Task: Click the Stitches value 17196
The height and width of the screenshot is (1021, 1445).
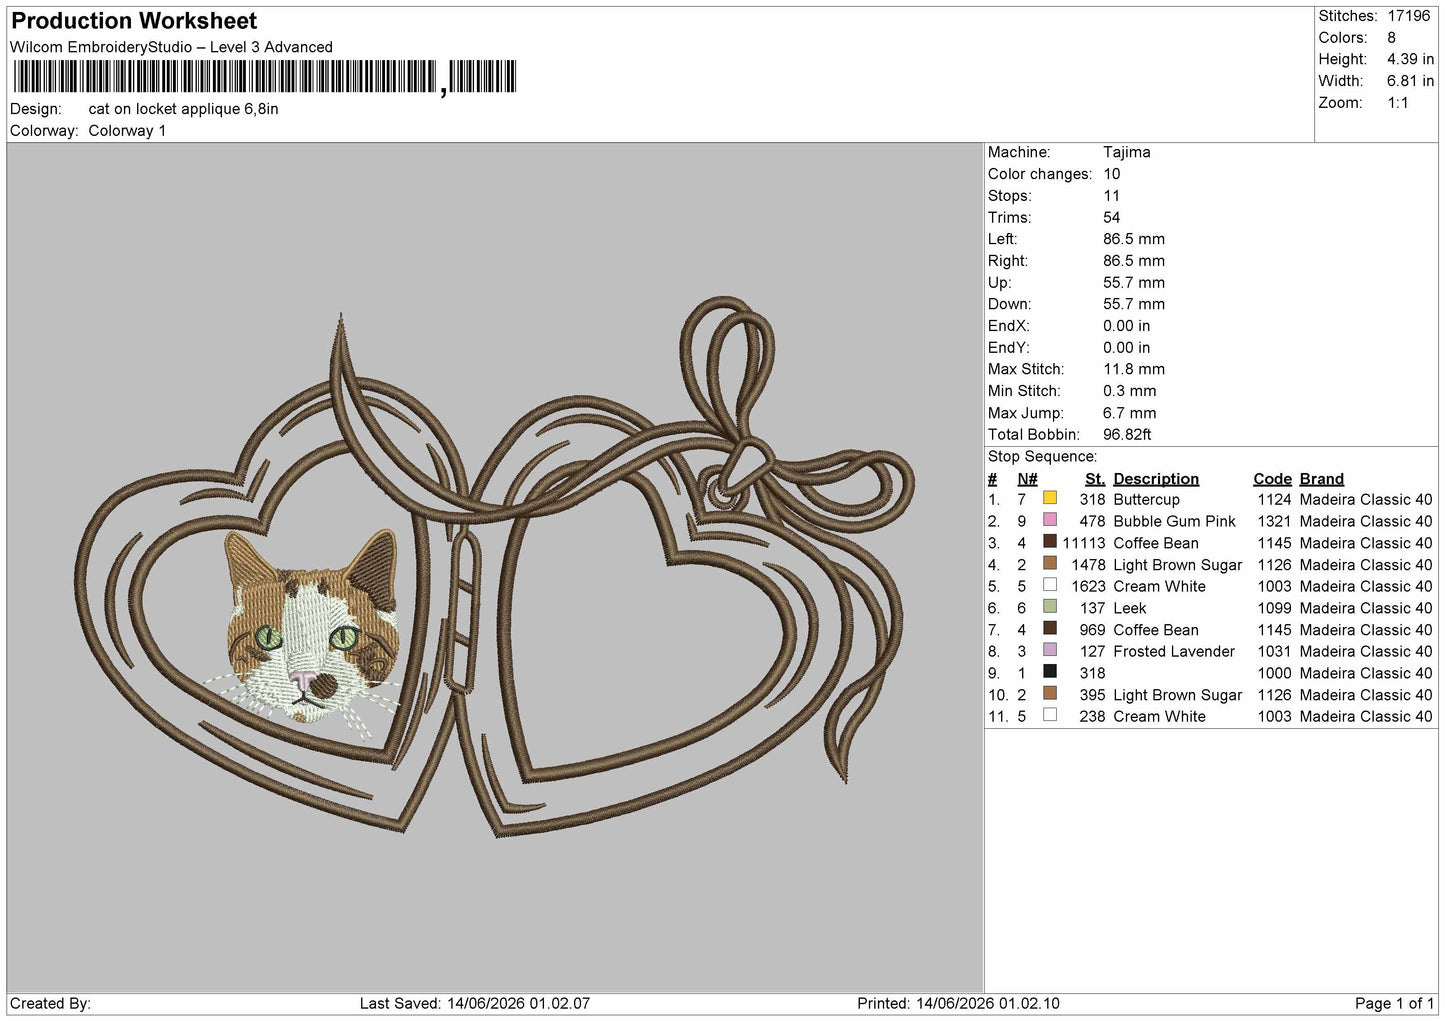Action: (1409, 16)
